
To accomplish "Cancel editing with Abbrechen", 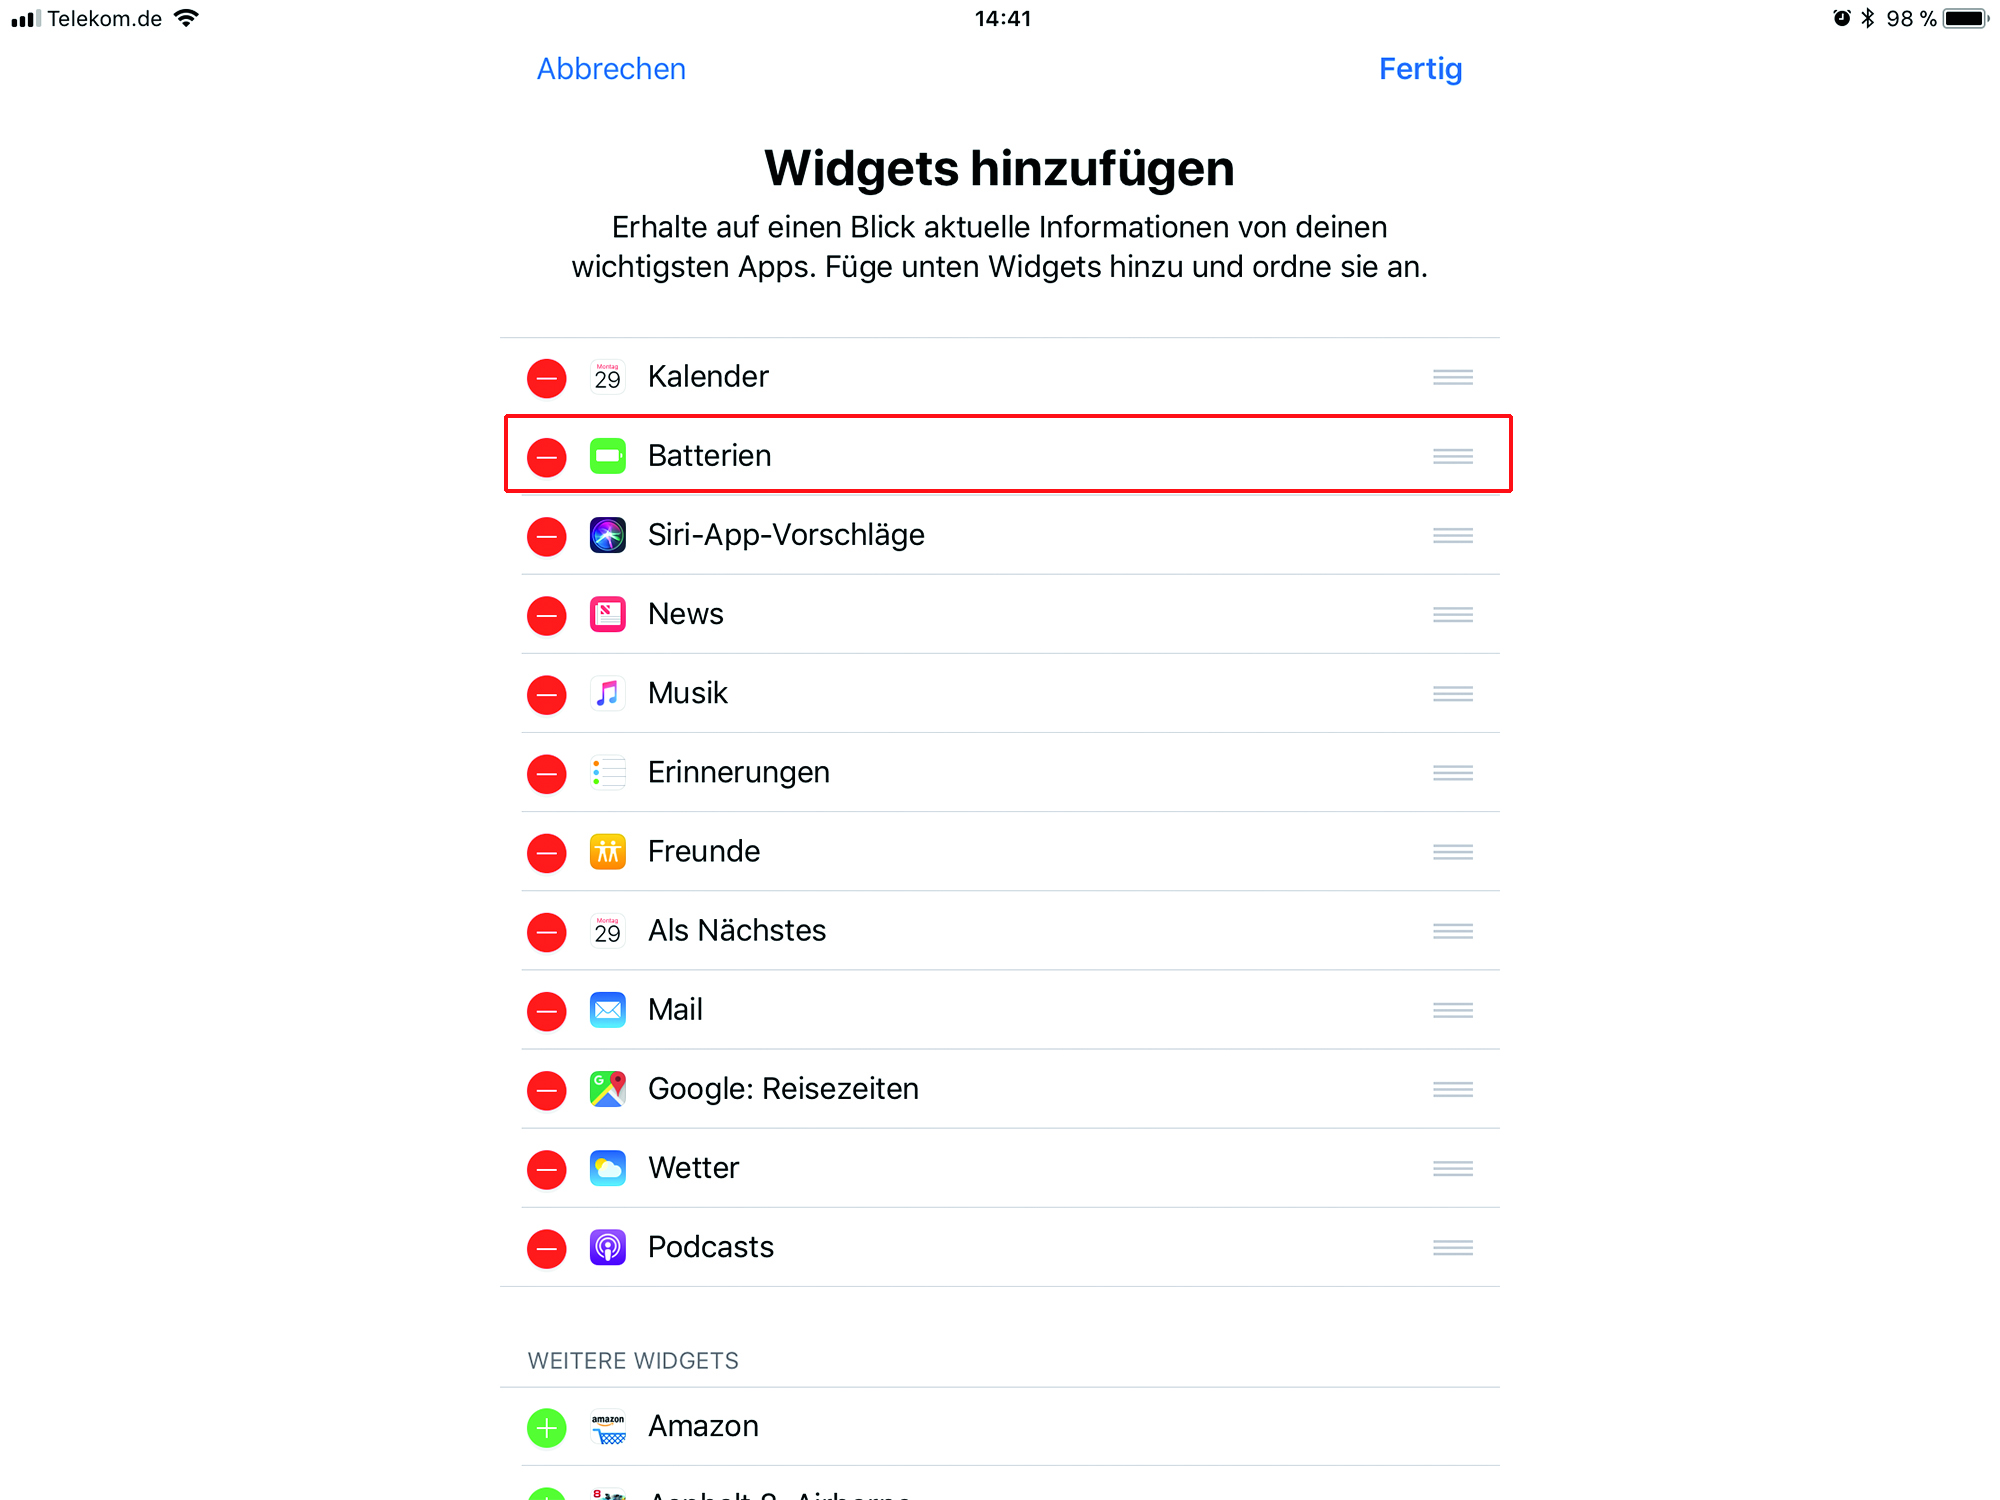I will 611,69.
